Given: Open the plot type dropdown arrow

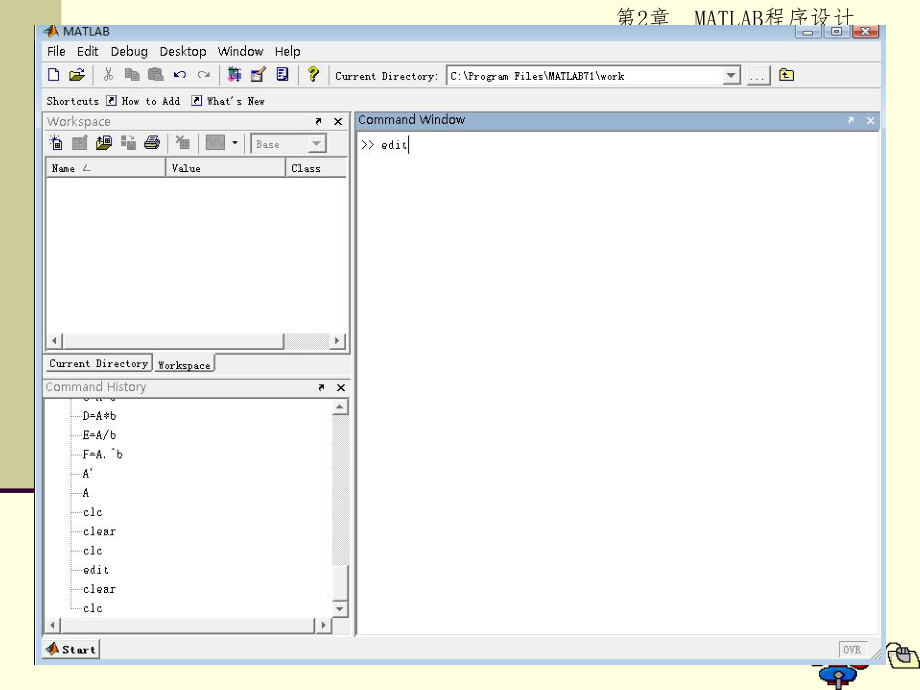Looking at the screenshot, I should click(236, 143).
